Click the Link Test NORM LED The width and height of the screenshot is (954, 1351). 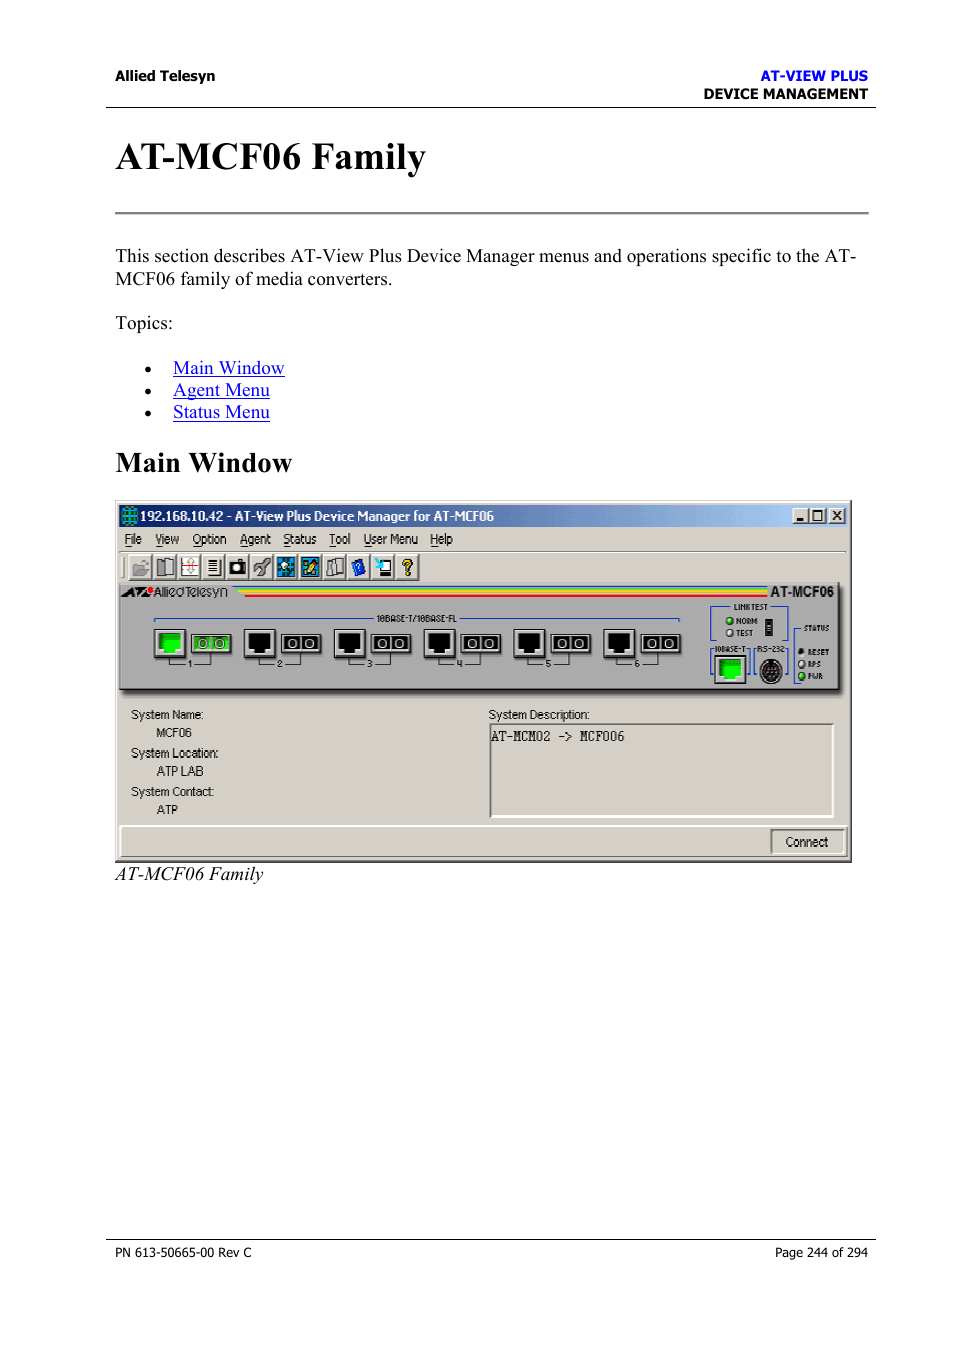(730, 621)
